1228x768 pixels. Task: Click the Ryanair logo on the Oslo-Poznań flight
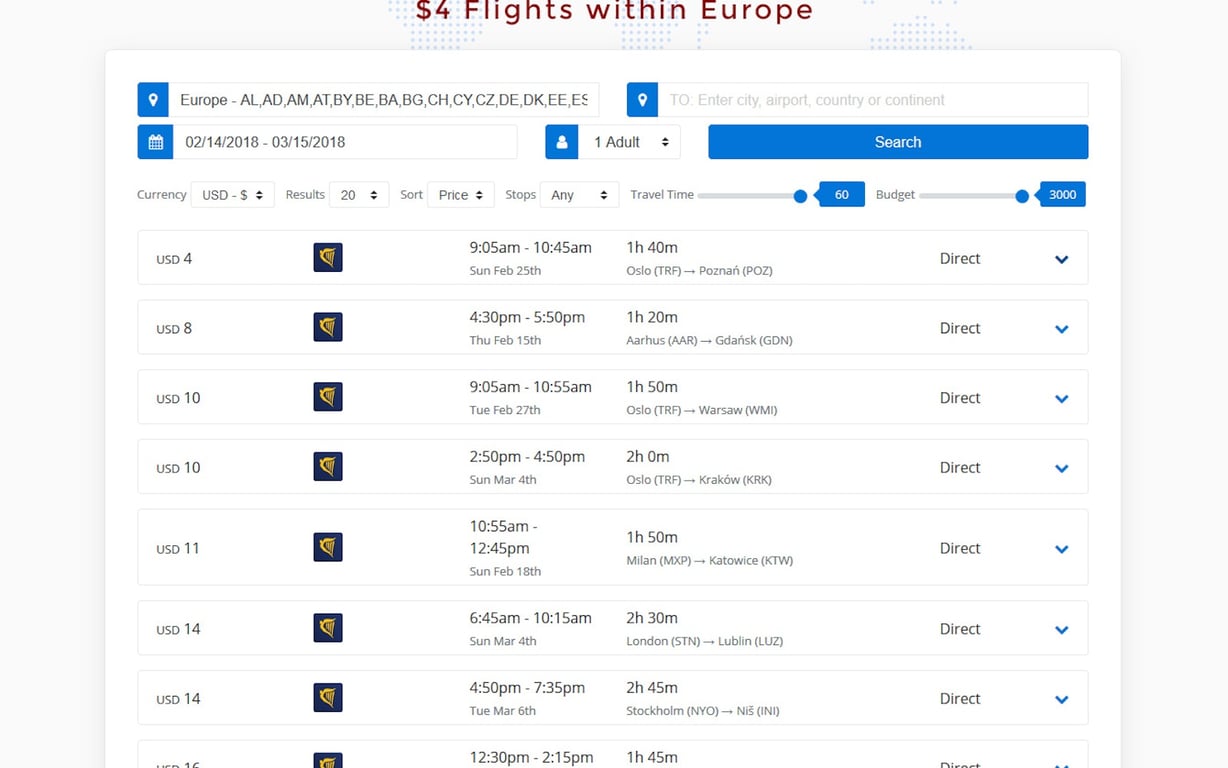pyautogui.click(x=327, y=257)
